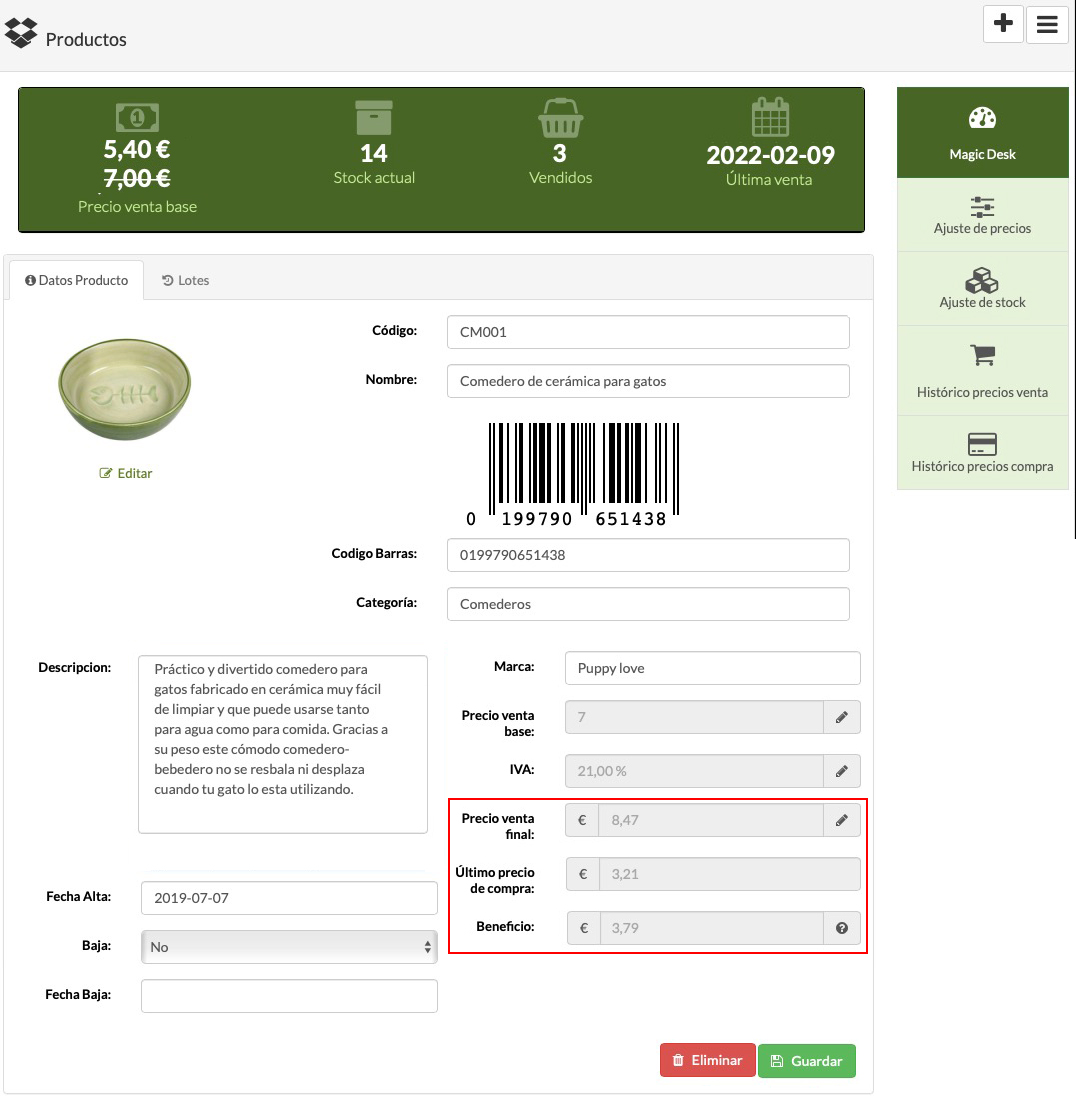This screenshot has width=1076, height=1099.
Task: Switch to the Lotes tab
Action: (186, 280)
